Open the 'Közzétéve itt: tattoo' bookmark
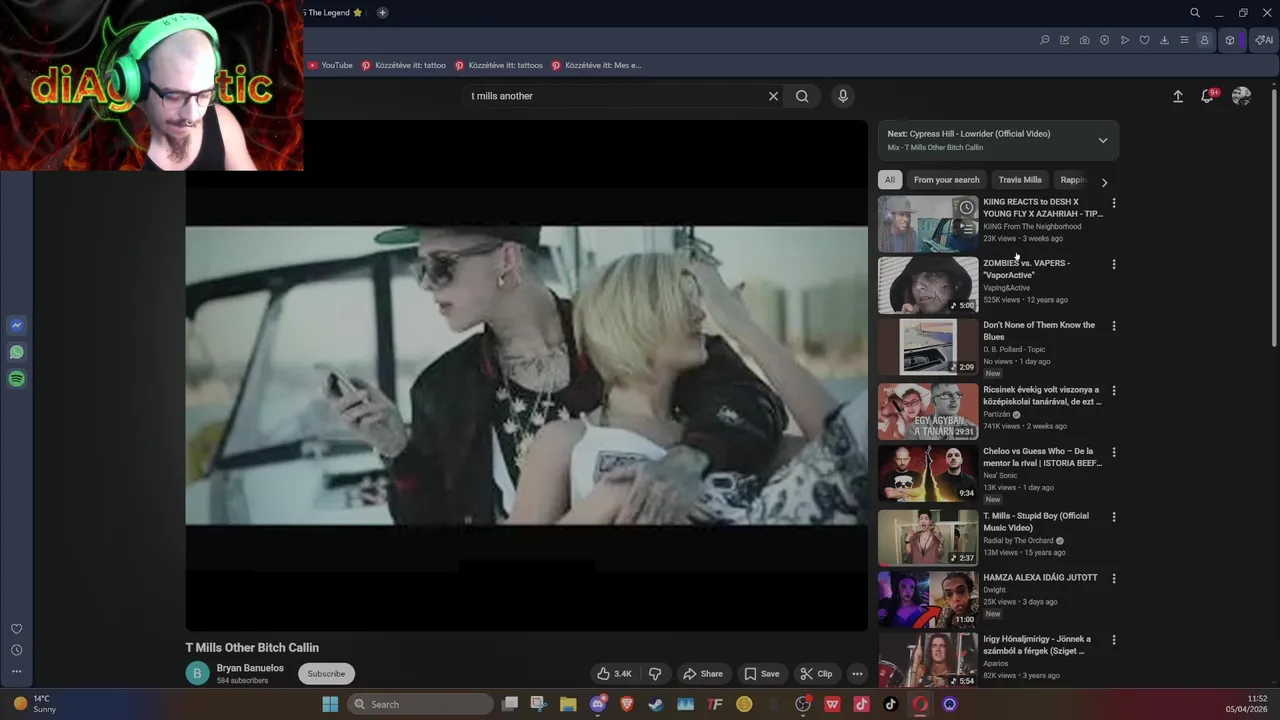 tap(403, 65)
